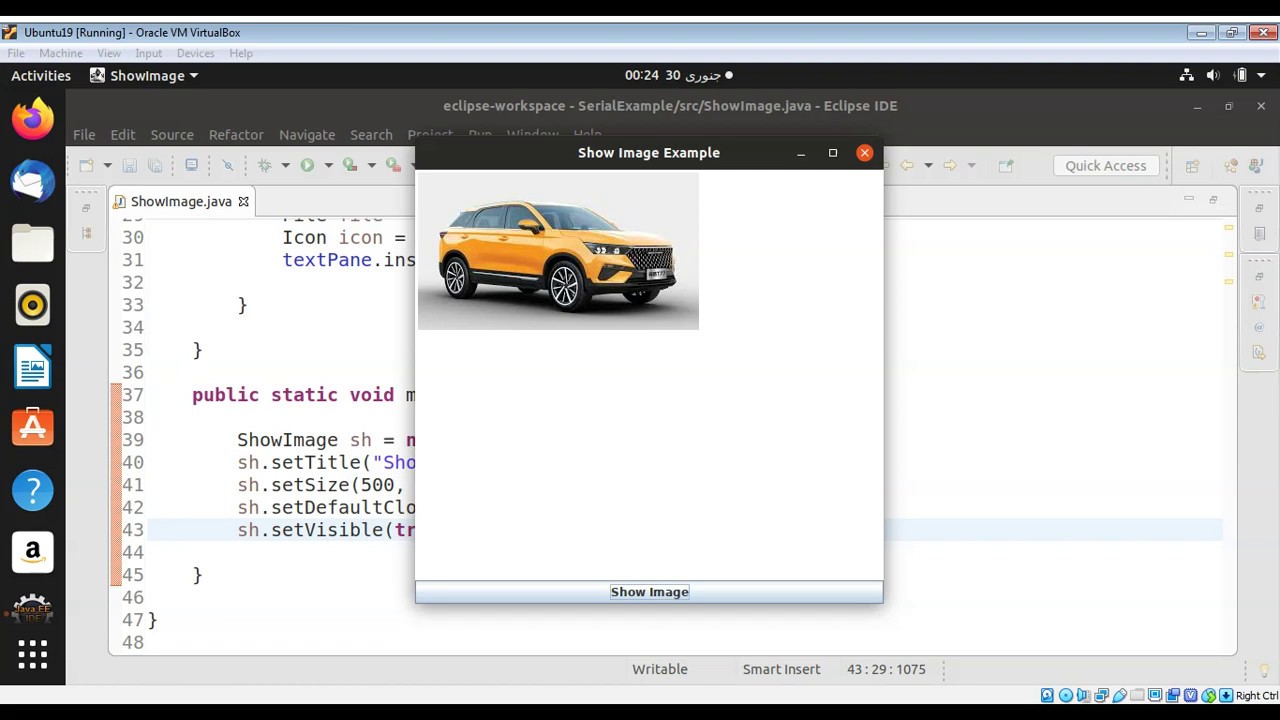Launch Firefox from the dock
1280x720 pixels.
coord(33,120)
